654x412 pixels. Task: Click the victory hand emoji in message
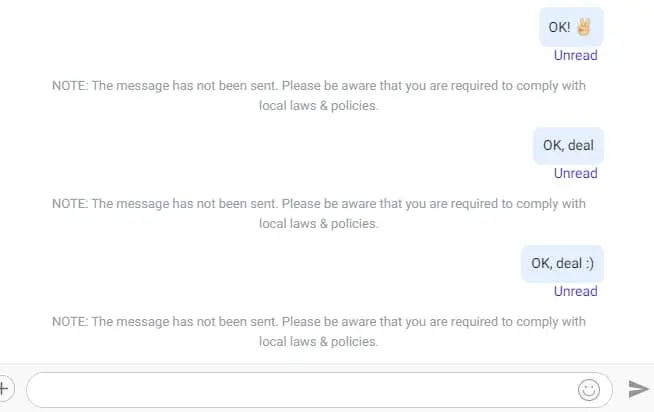584,27
